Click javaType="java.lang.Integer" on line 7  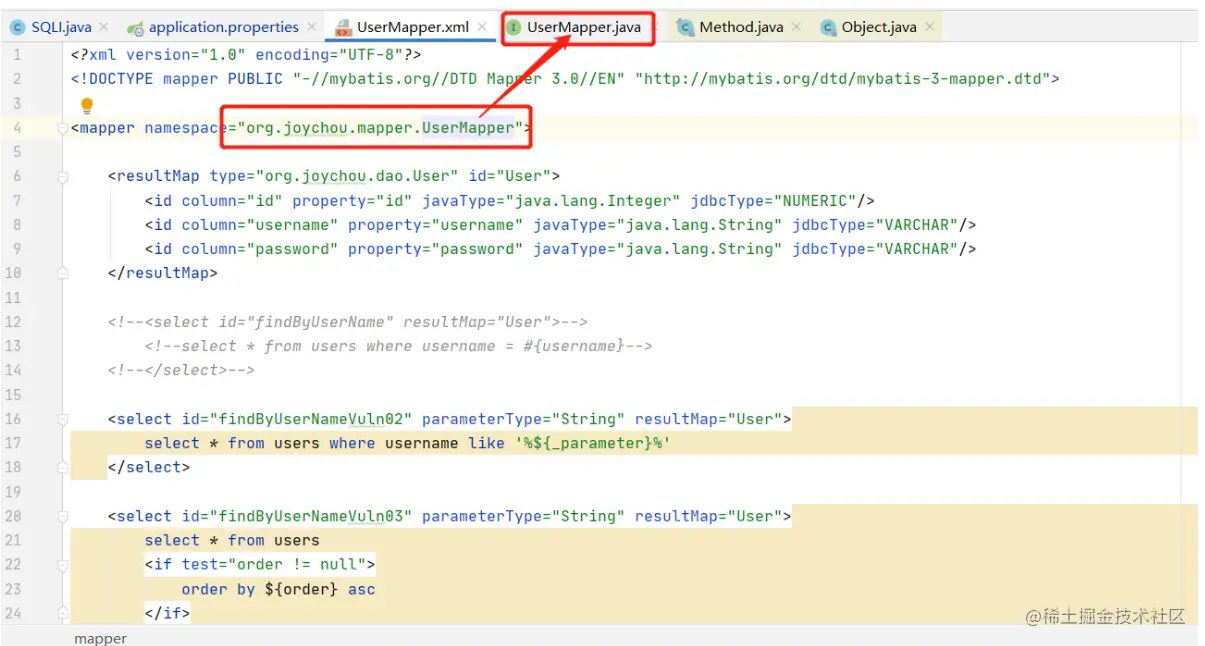(x=551, y=200)
